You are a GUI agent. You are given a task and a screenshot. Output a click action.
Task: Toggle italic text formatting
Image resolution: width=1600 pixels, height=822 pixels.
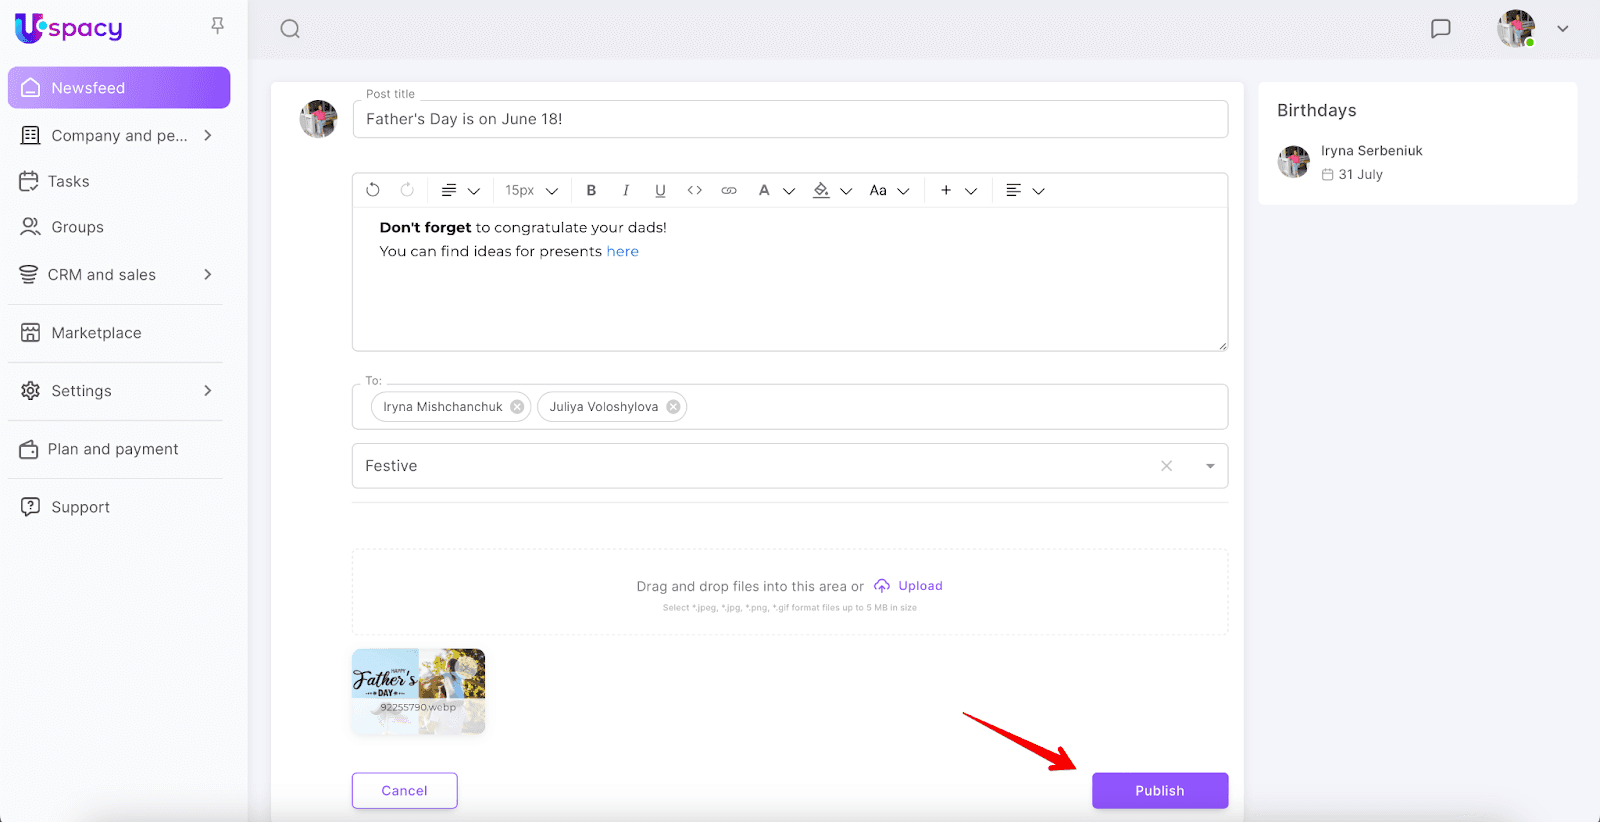pos(626,190)
